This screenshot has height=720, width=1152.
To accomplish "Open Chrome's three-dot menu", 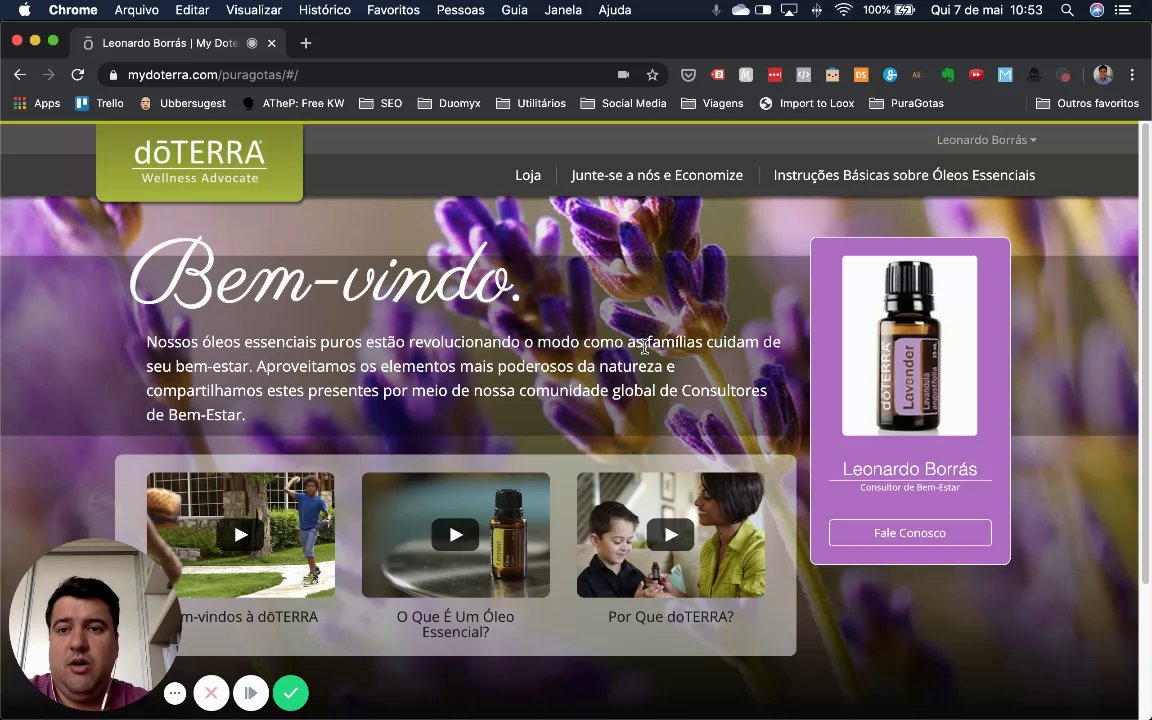I will point(1132,74).
